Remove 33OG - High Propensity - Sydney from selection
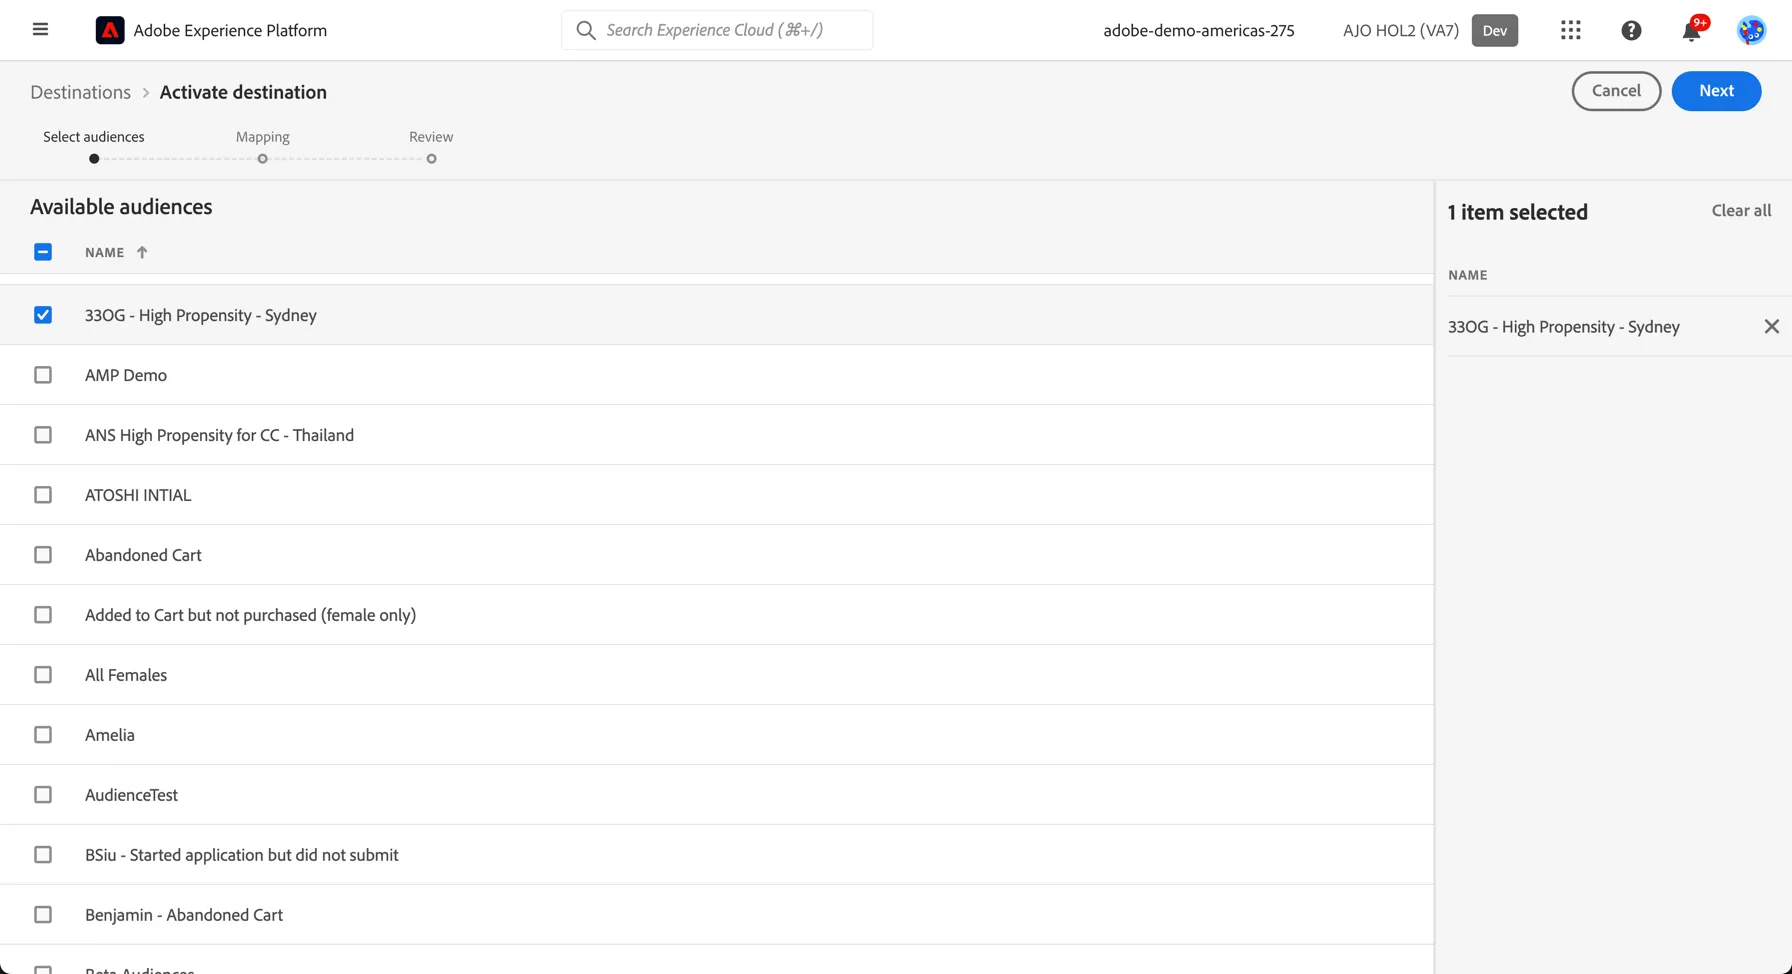Image resolution: width=1792 pixels, height=974 pixels. pos(1771,326)
